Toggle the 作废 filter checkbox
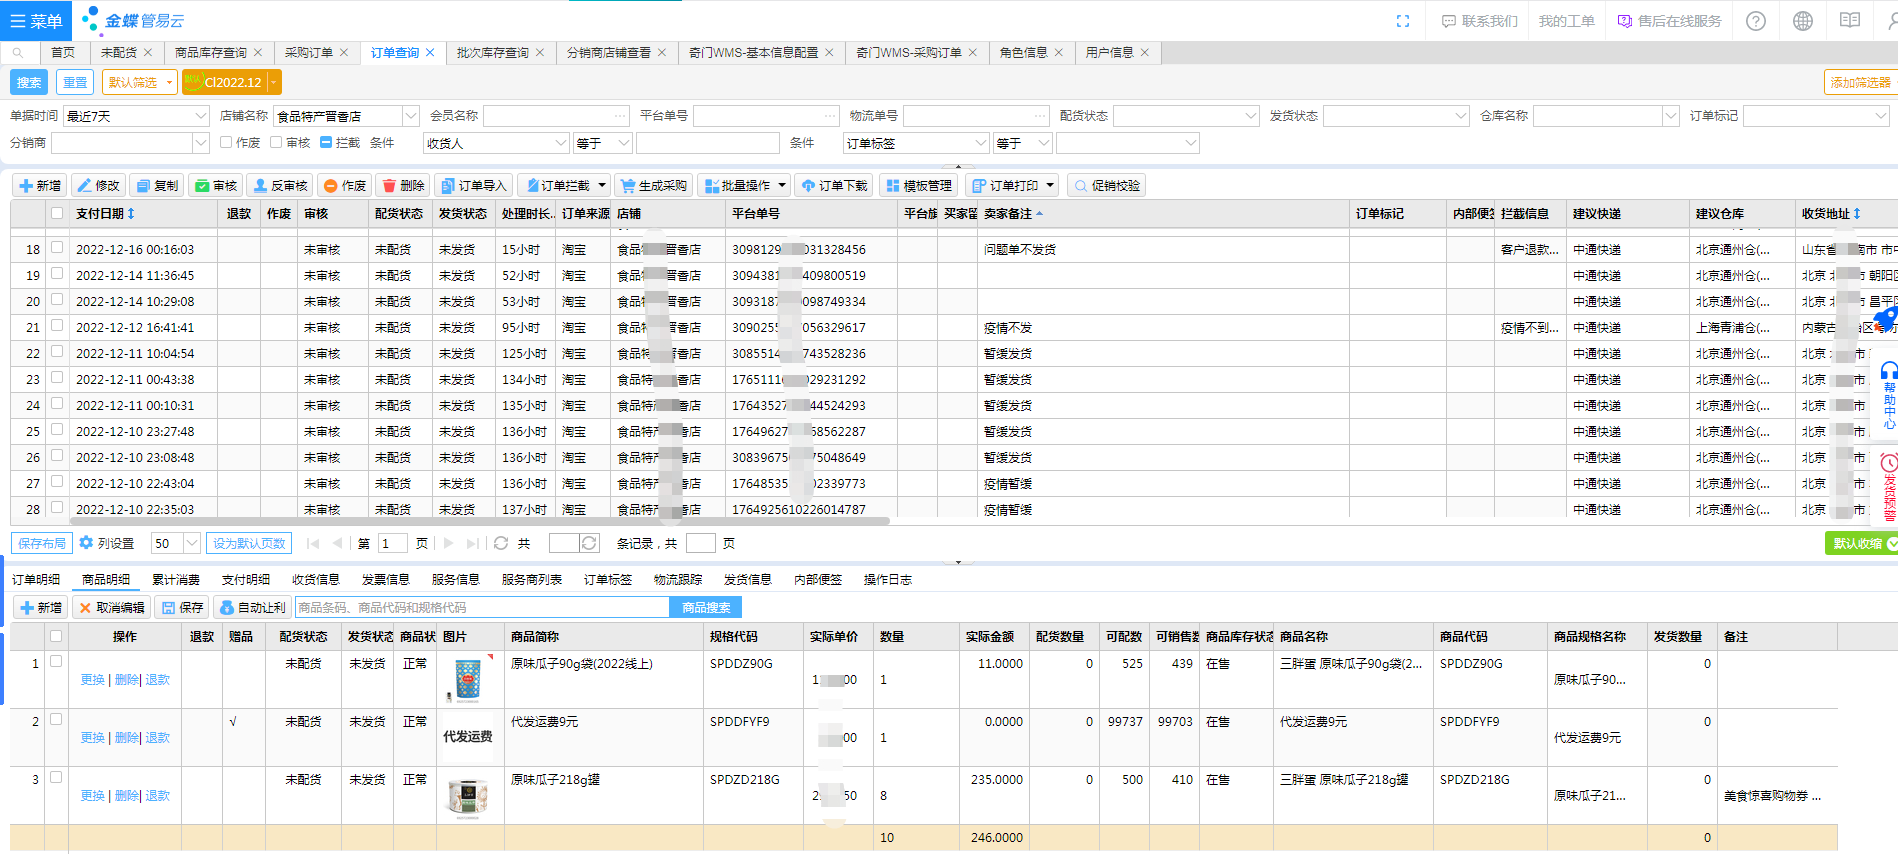 point(226,143)
